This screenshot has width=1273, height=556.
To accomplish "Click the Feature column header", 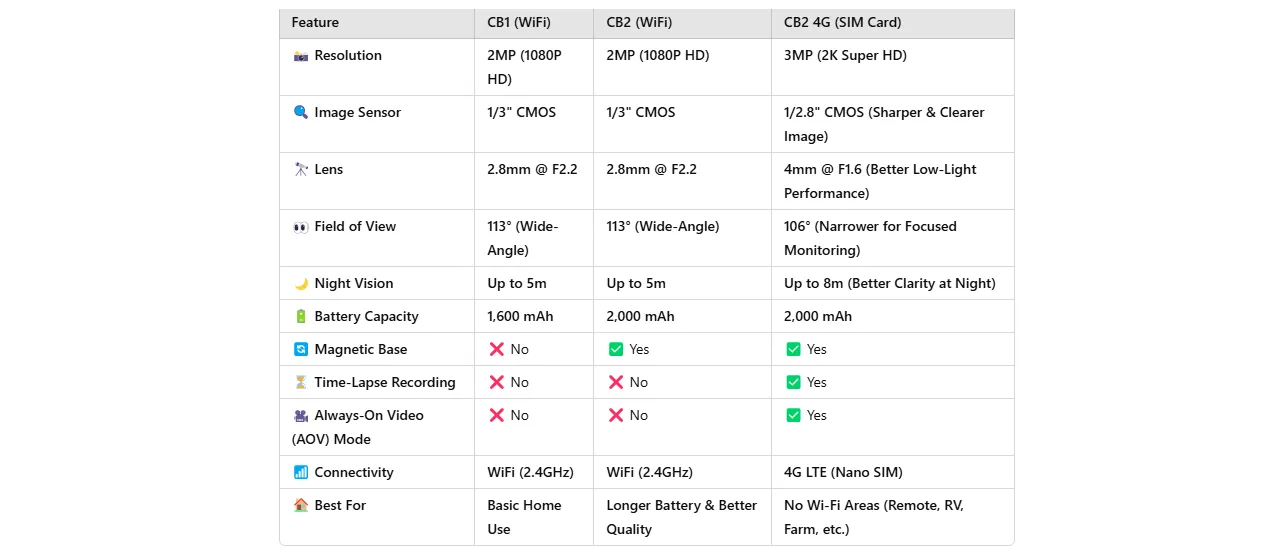I will coord(315,23).
